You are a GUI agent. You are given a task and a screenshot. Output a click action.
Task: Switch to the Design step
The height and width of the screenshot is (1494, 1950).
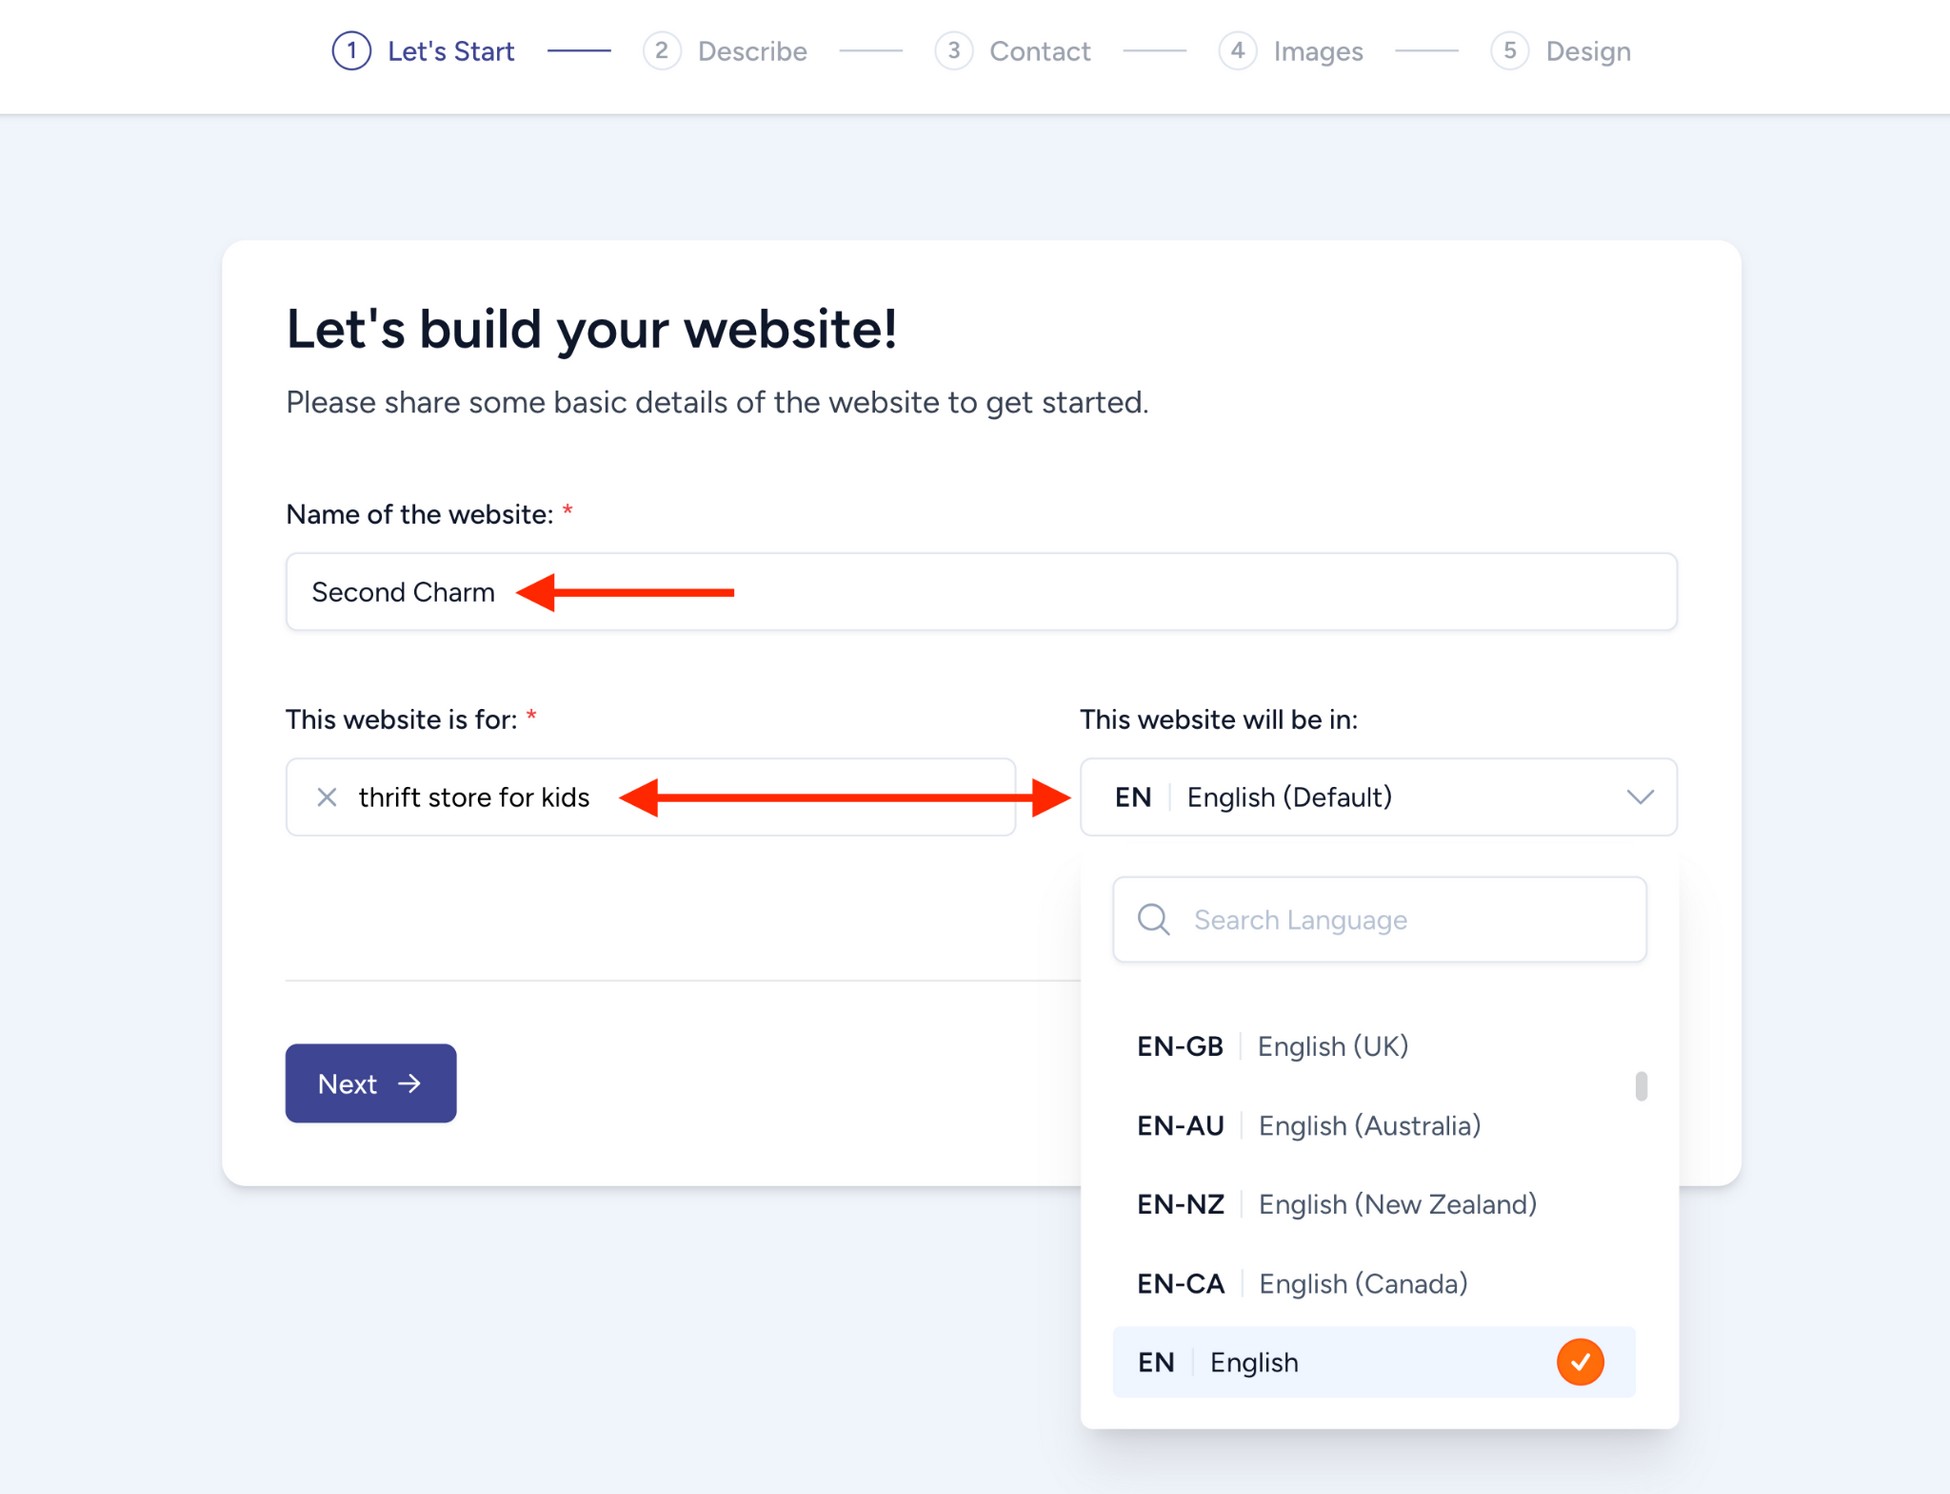pos(1587,51)
